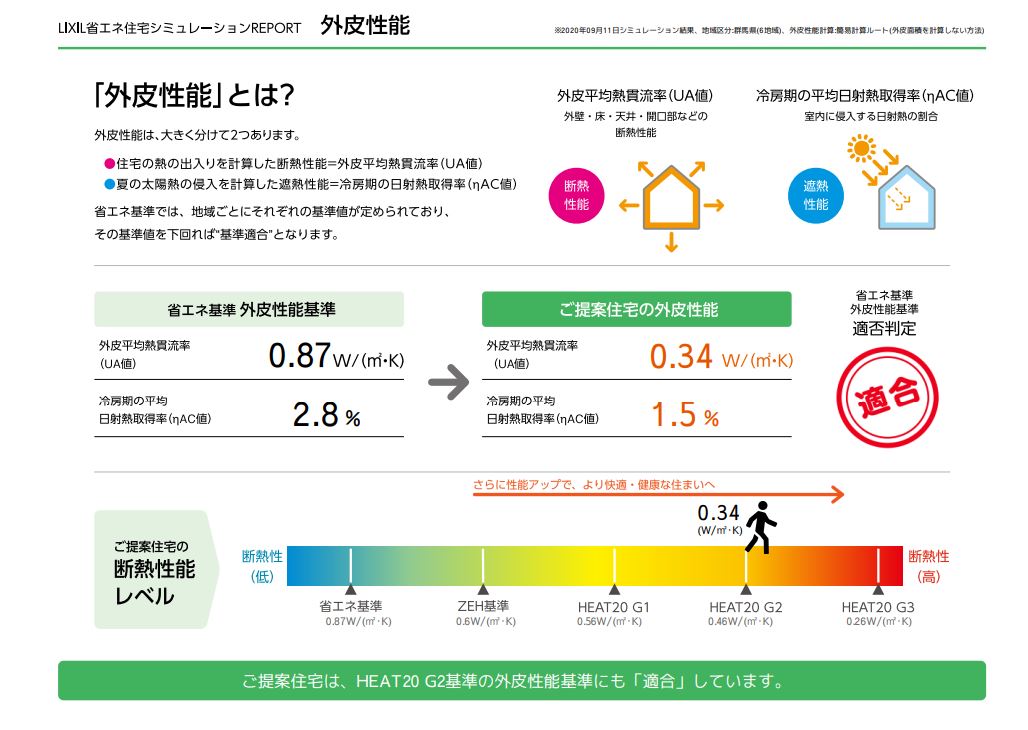
Task: Click the red 断熱性(高) label
Action: point(928,566)
